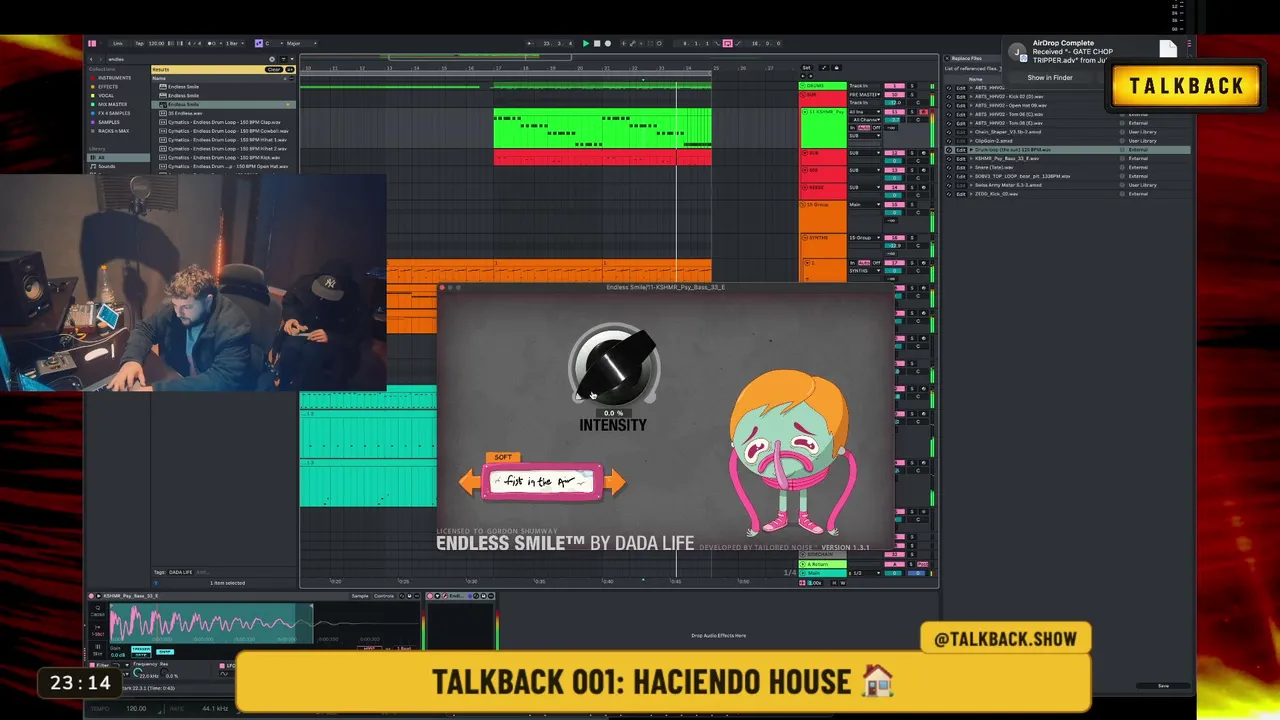Screen dimensions: 1280x720
Task: Switch to the sampler Sample tab
Action: click(360, 596)
